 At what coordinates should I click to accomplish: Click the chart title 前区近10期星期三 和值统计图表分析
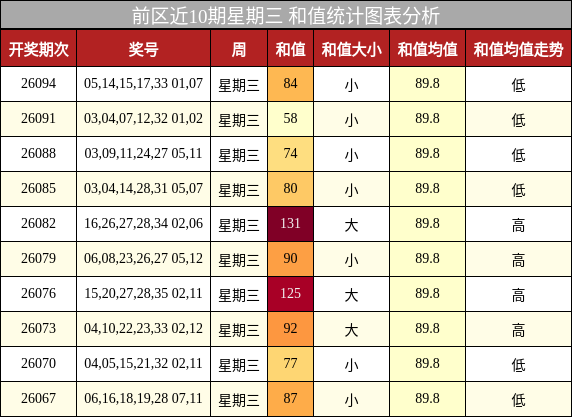pos(286,16)
